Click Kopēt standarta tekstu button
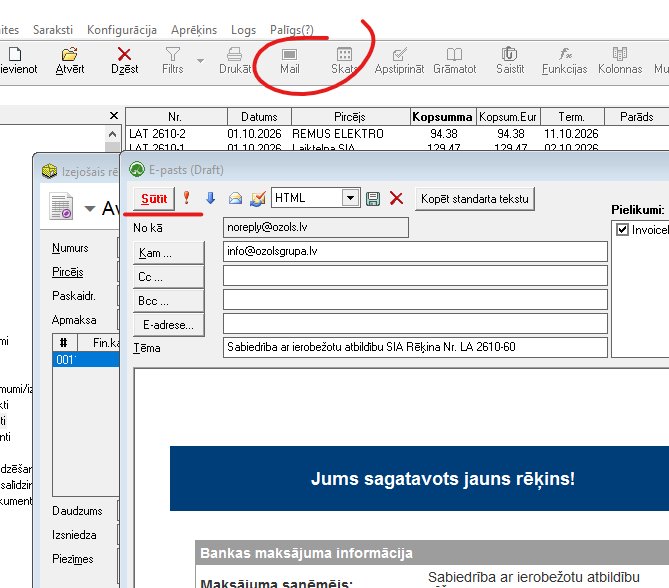 [474, 199]
